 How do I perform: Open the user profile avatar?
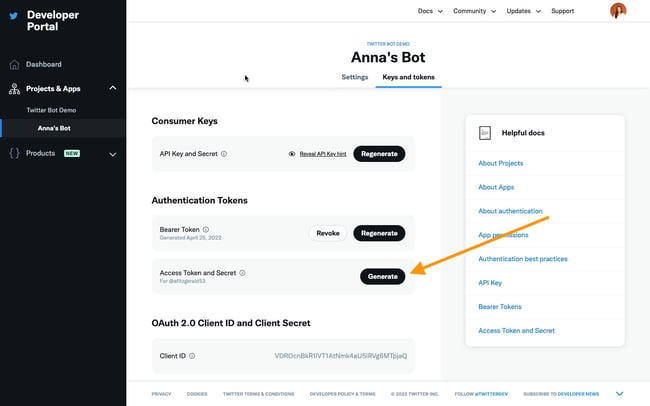pos(618,11)
